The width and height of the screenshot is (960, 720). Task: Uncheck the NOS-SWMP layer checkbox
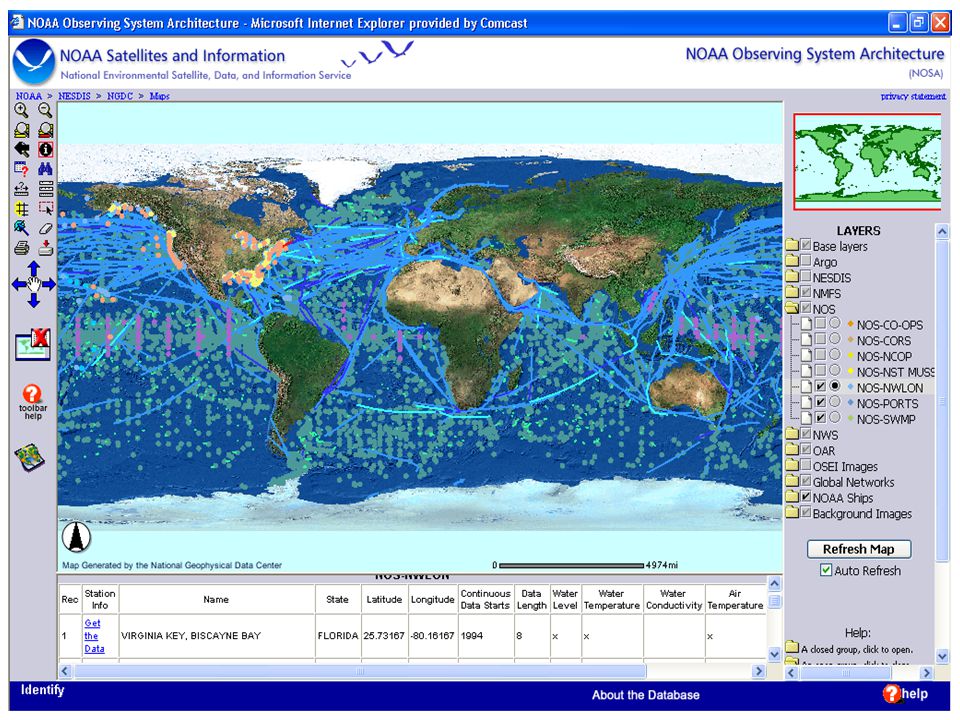point(820,418)
